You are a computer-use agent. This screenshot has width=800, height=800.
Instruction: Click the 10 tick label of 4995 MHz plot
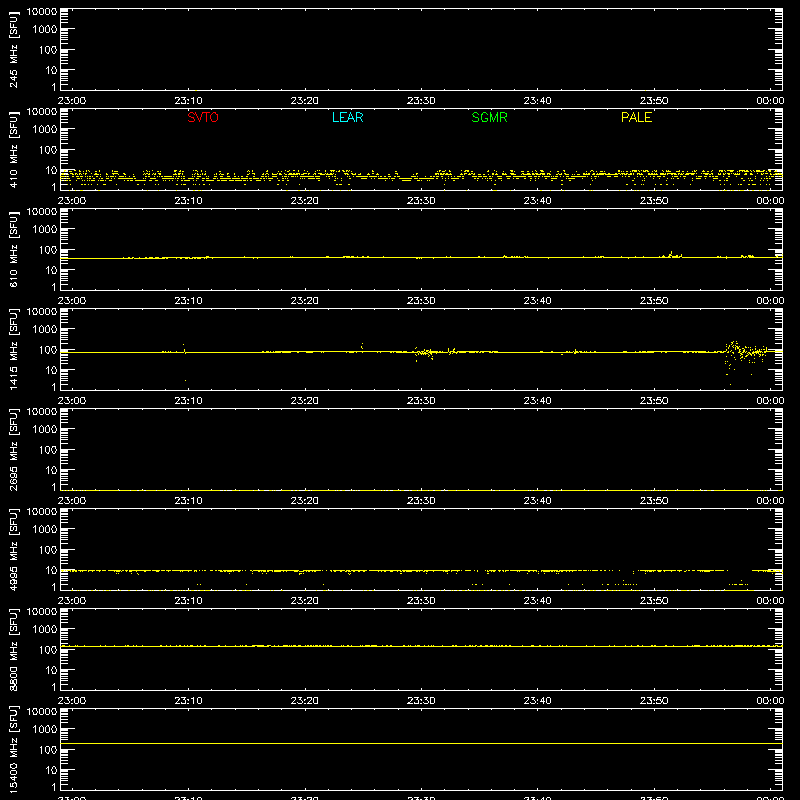coord(52,570)
